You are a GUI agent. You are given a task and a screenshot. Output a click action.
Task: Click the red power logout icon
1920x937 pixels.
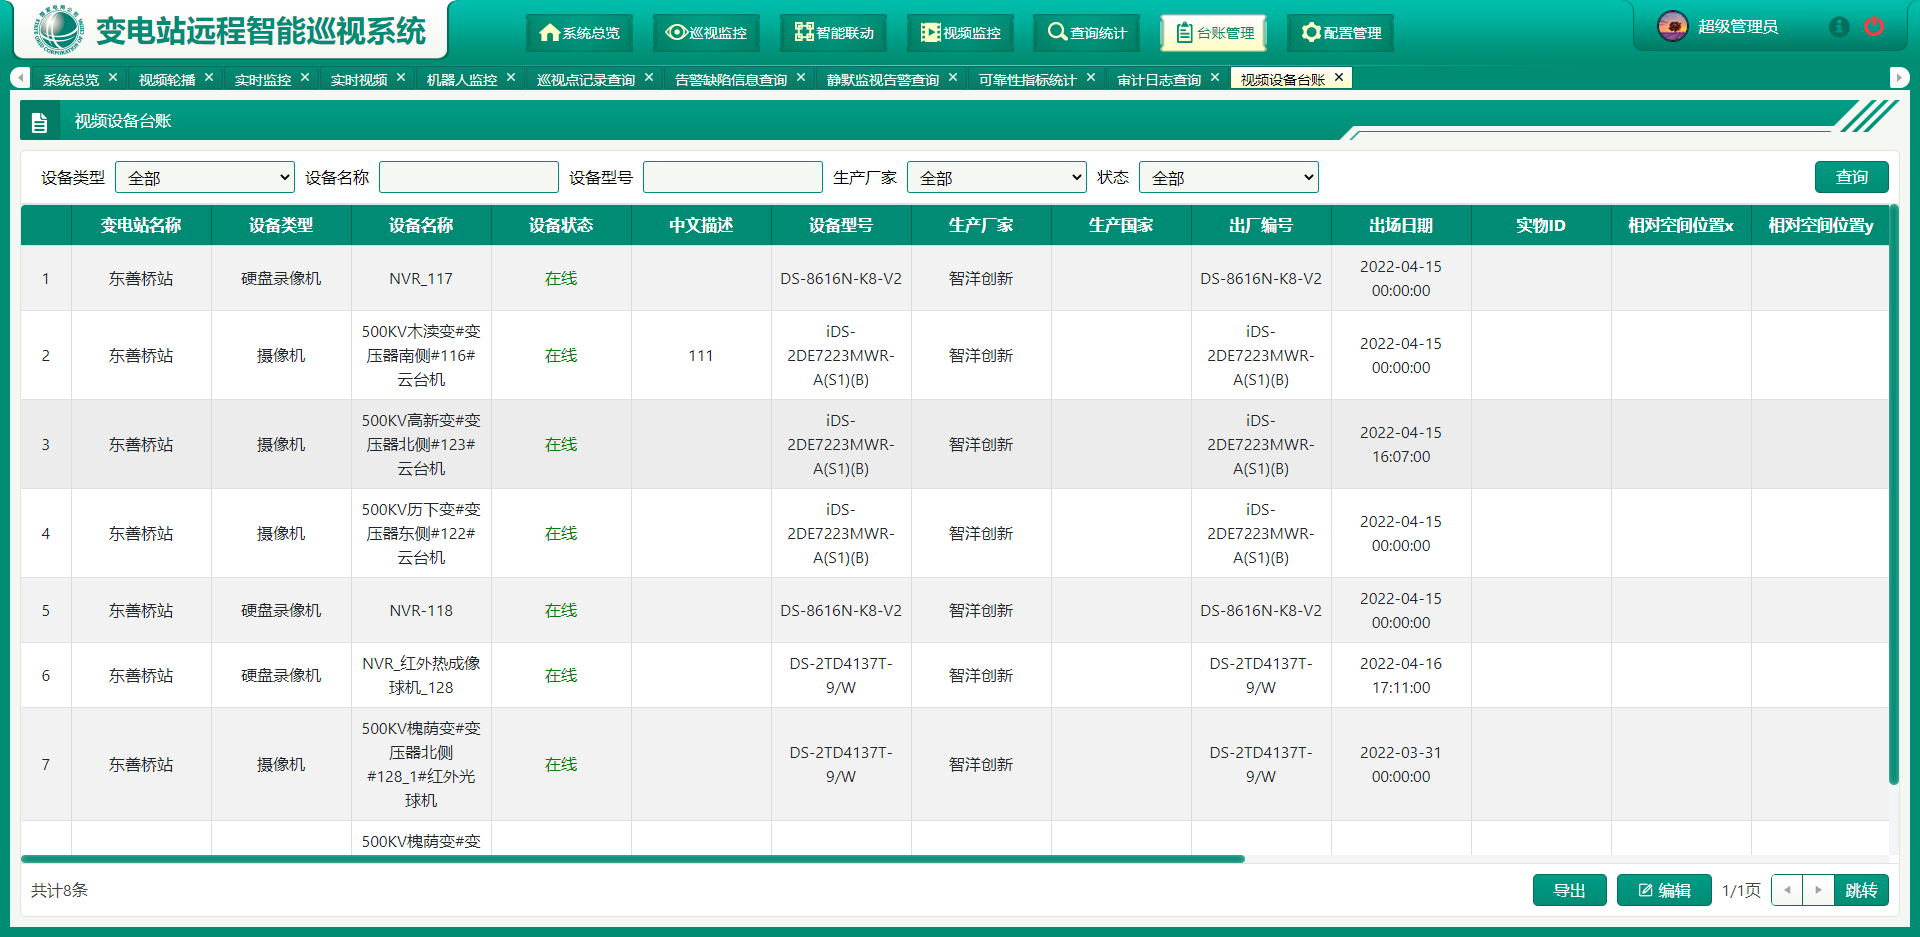pos(1874,27)
